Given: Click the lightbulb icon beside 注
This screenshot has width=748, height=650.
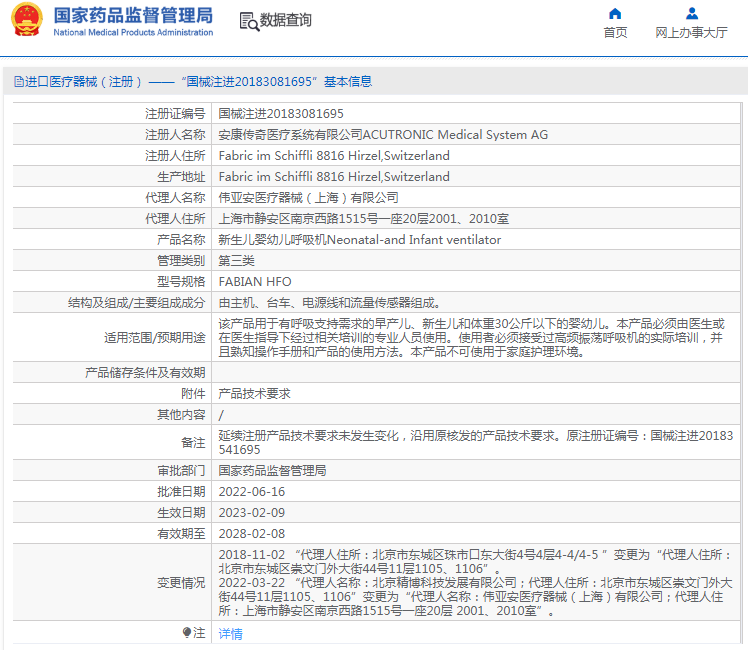Looking at the screenshot, I should coord(186,633).
